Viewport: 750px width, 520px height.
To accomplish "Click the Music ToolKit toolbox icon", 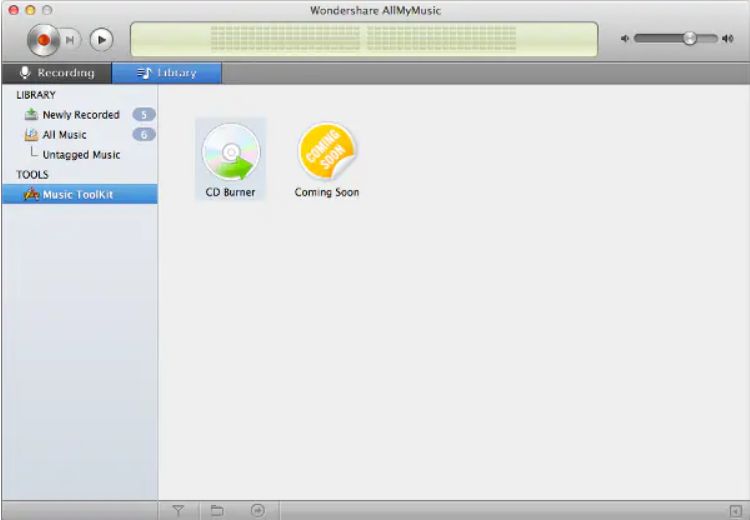I will point(31,194).
